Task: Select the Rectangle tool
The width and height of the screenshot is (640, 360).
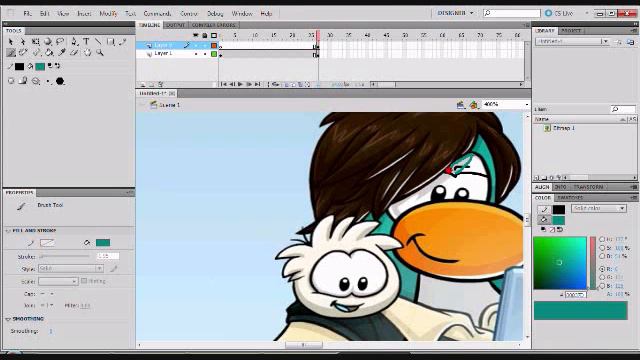Action: click(111, 42)
